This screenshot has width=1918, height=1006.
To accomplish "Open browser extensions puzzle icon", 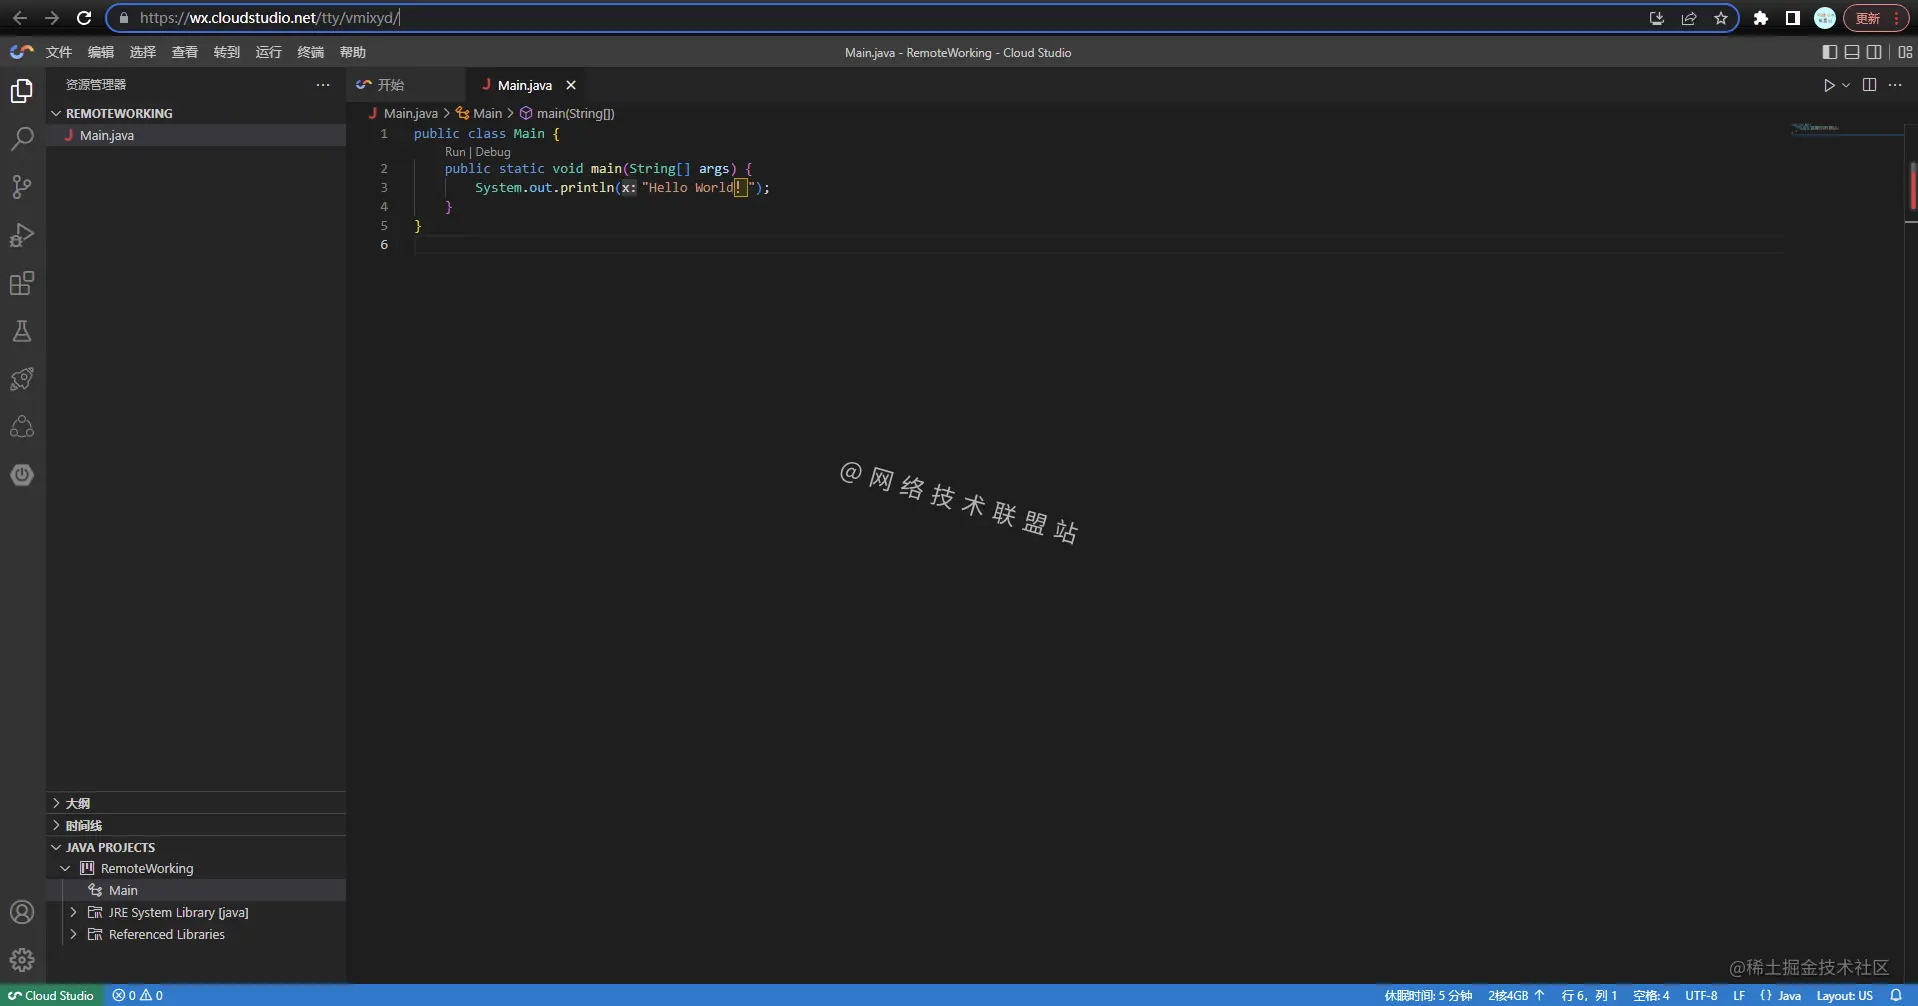I will coord(1761,18).
